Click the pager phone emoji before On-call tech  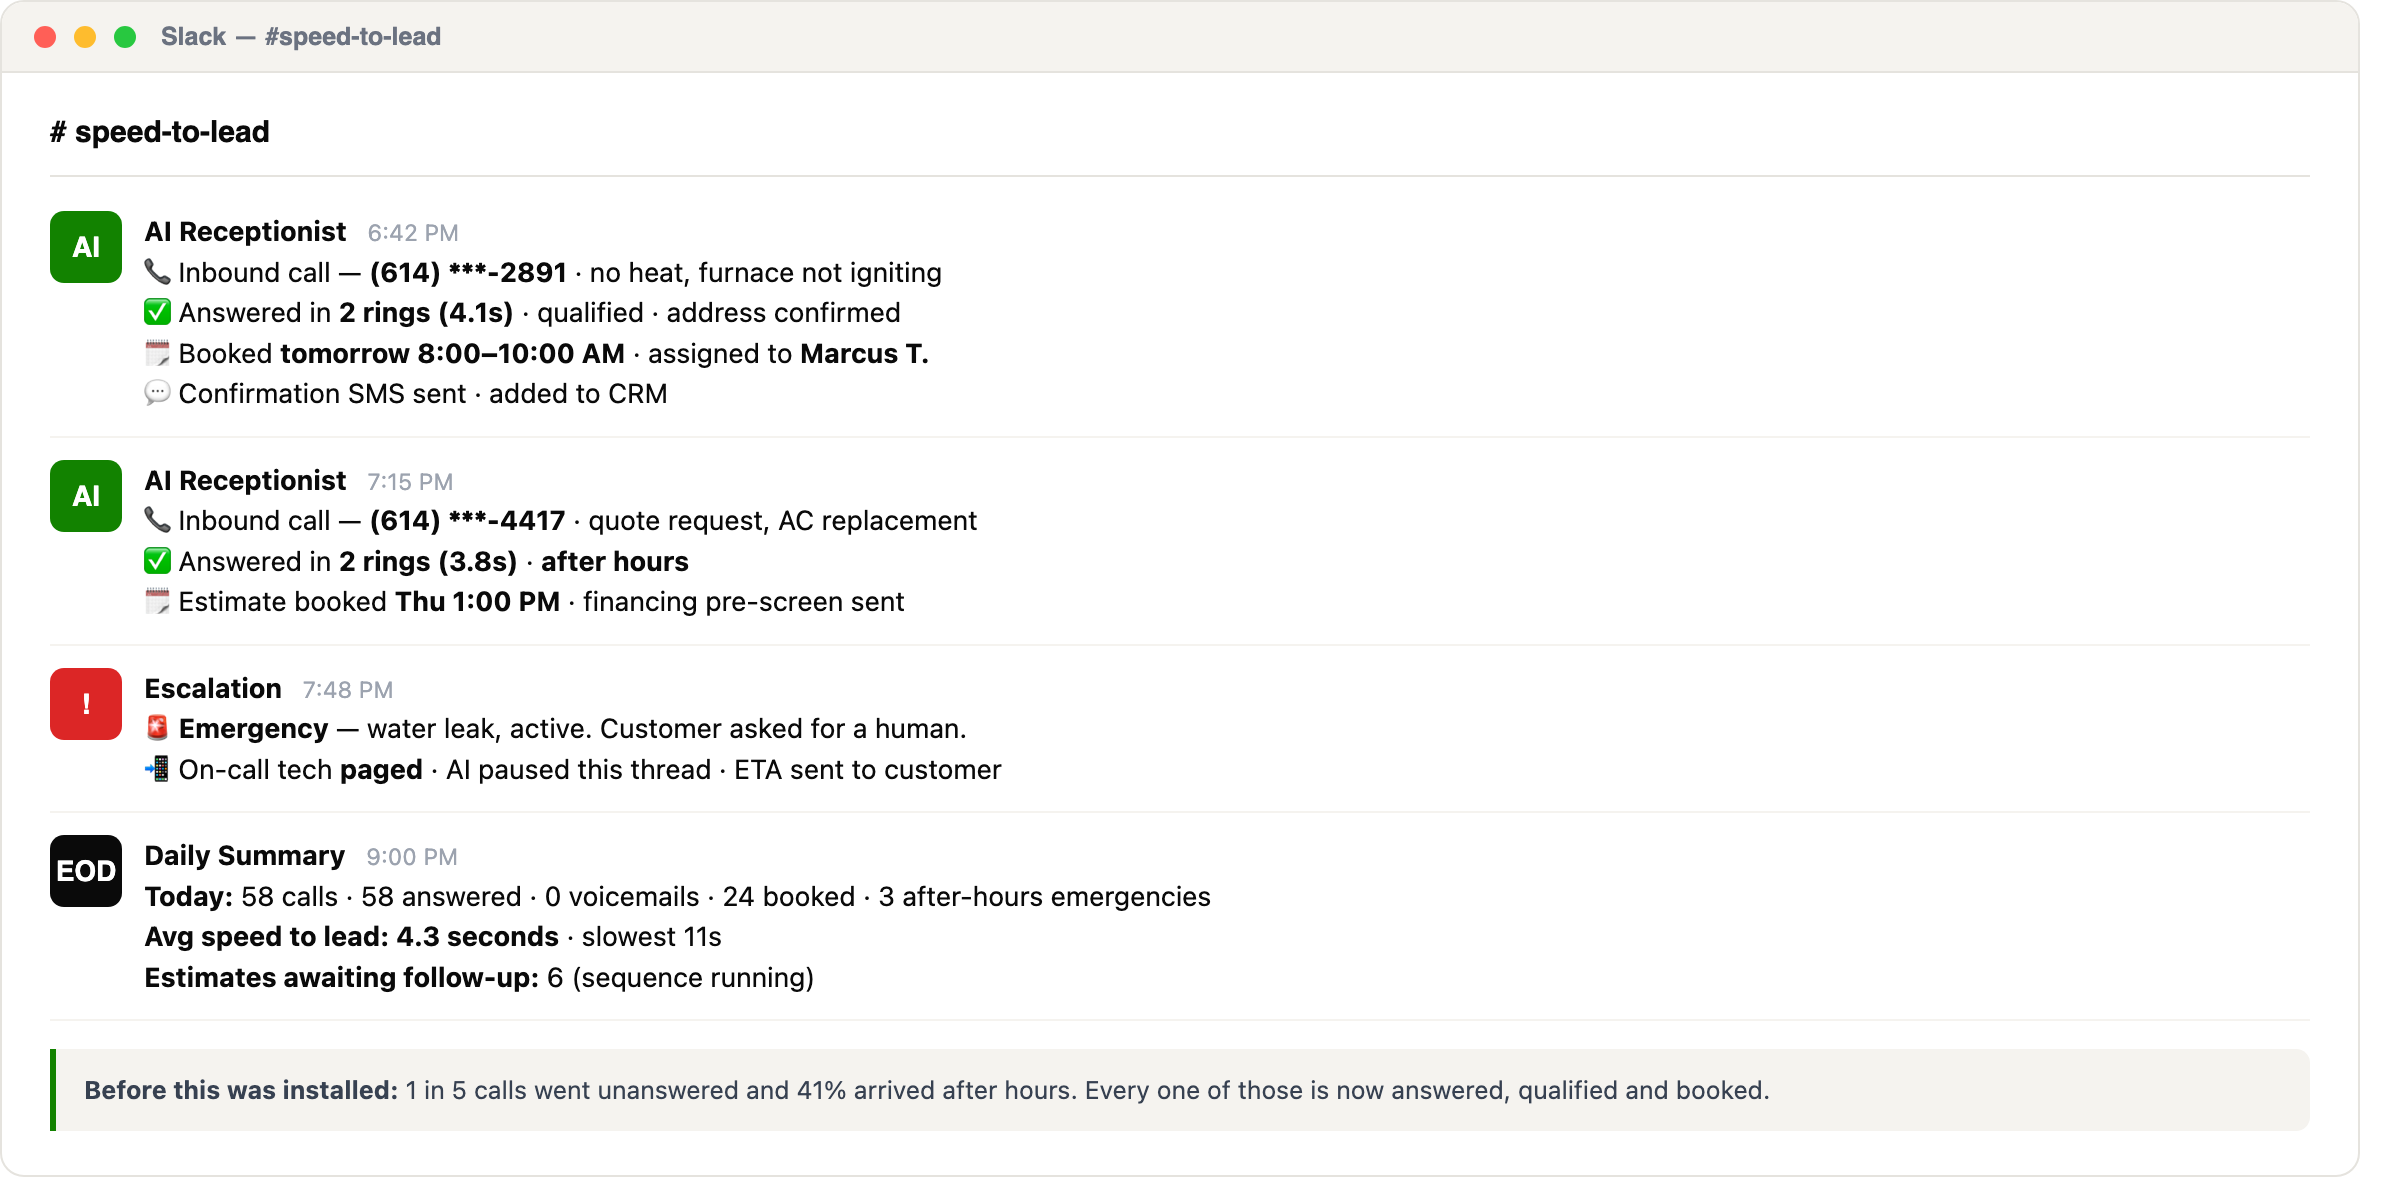[157, 769]
